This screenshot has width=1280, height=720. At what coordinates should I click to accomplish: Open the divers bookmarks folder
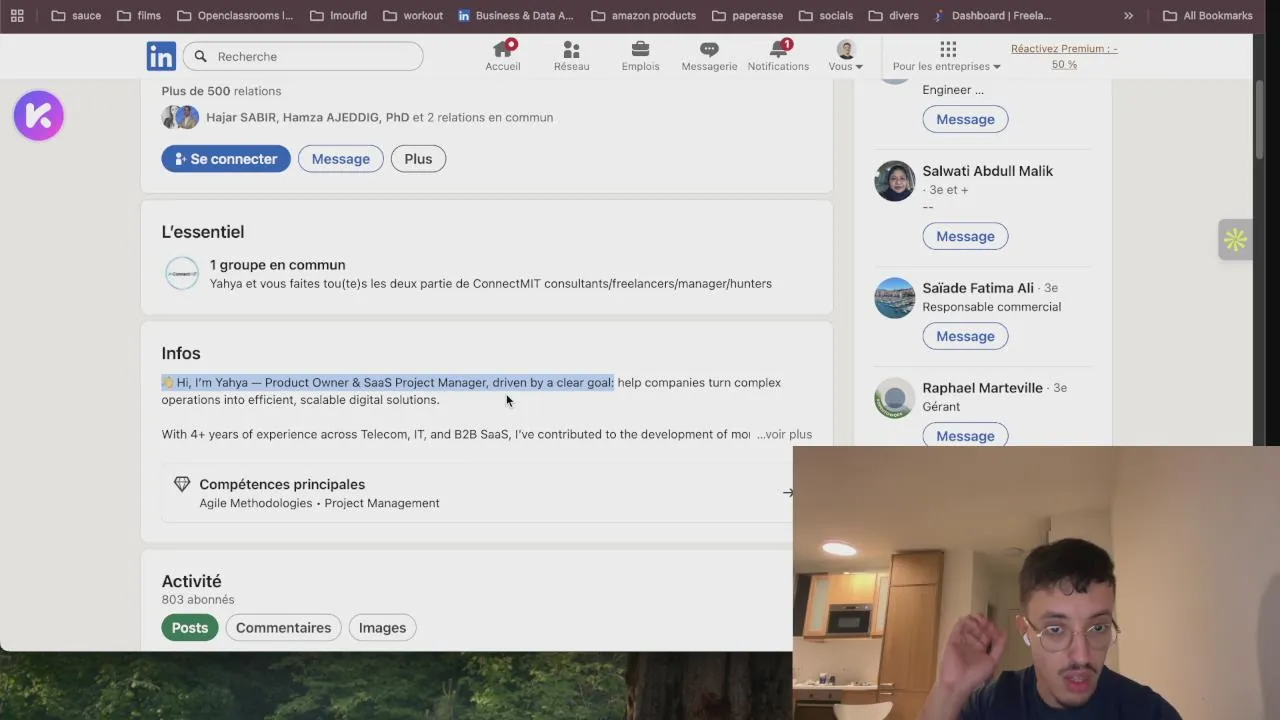coord(893,16)
